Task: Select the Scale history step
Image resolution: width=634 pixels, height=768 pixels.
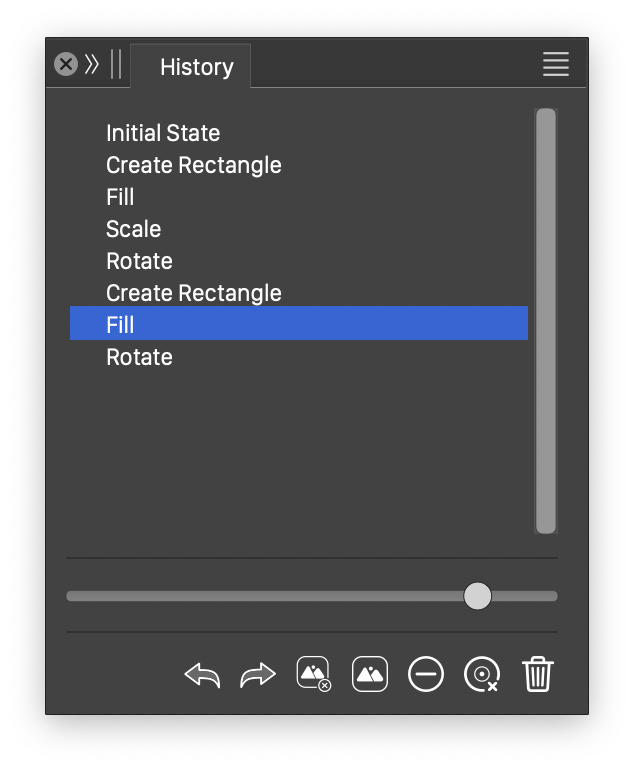Action: [133, 229]
